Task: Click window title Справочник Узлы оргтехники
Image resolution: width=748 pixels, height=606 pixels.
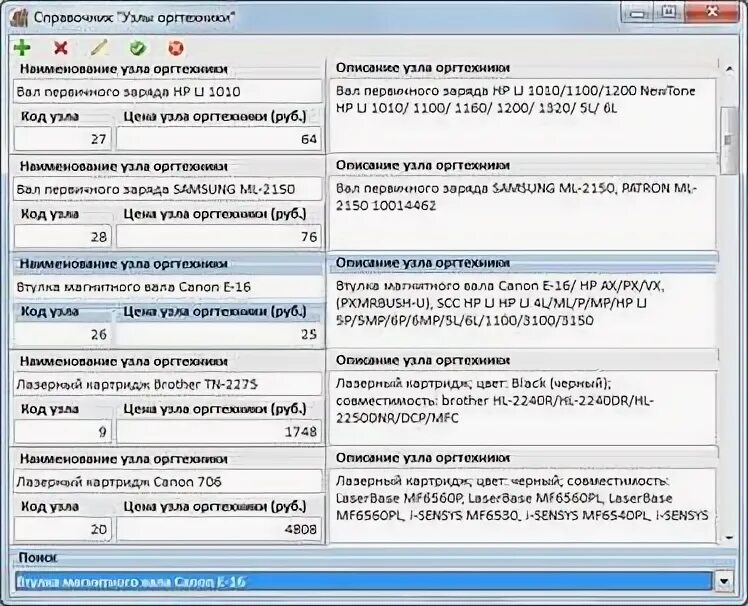Action: [135, 18]
